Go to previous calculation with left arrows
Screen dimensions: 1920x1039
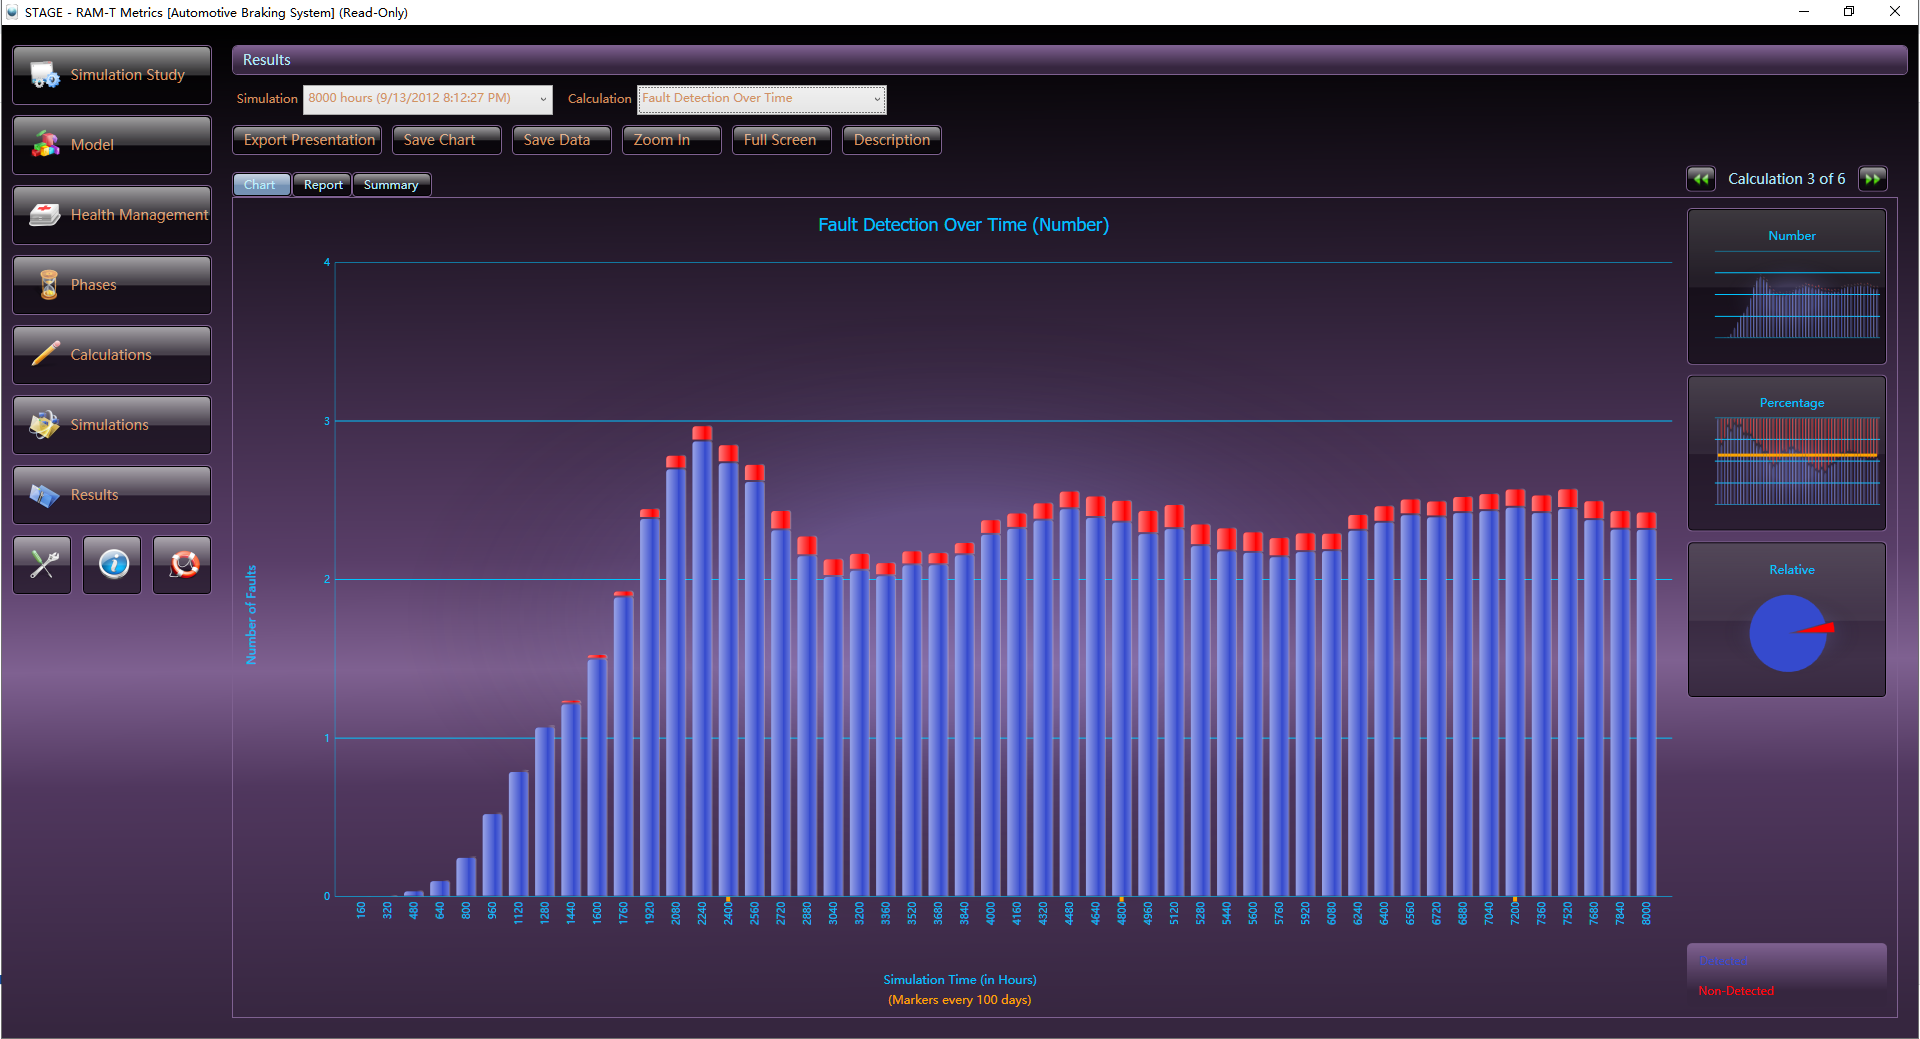point(1701,179)
